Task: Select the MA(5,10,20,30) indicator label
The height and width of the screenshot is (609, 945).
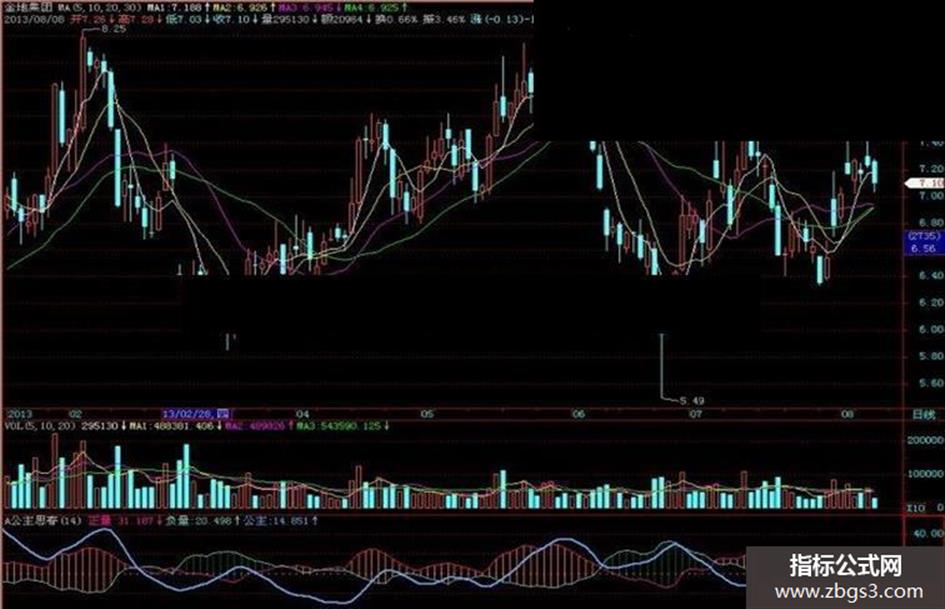Action: [101, 8]
